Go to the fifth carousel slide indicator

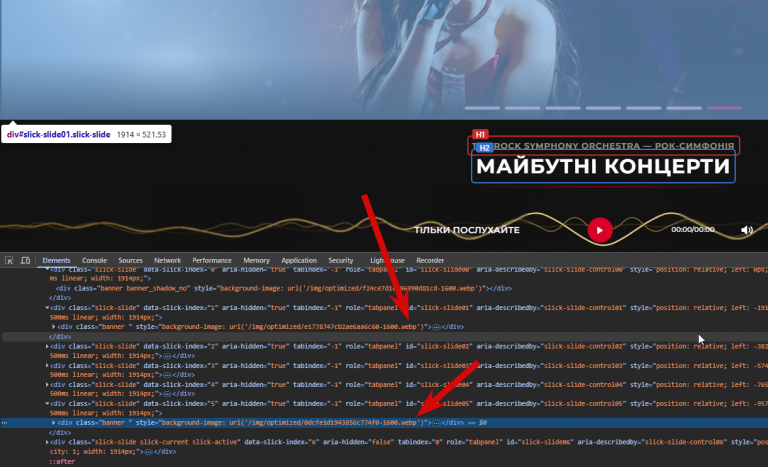(x=644, y=108)
